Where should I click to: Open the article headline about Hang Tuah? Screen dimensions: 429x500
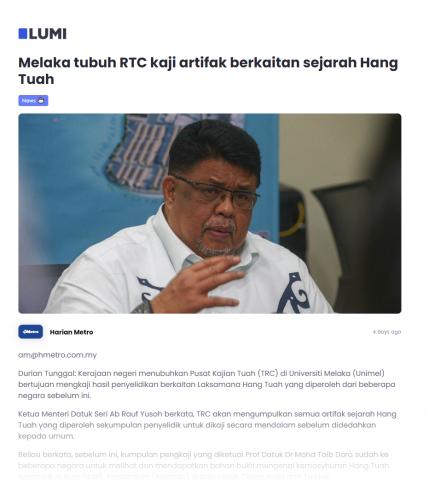coord(208,71)
